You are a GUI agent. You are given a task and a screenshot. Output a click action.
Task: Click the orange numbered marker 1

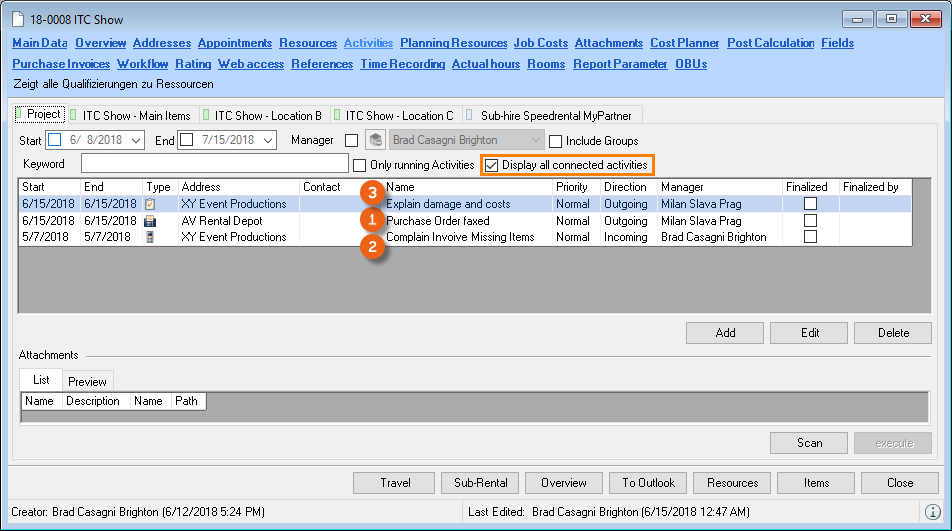tap(373, 220)
